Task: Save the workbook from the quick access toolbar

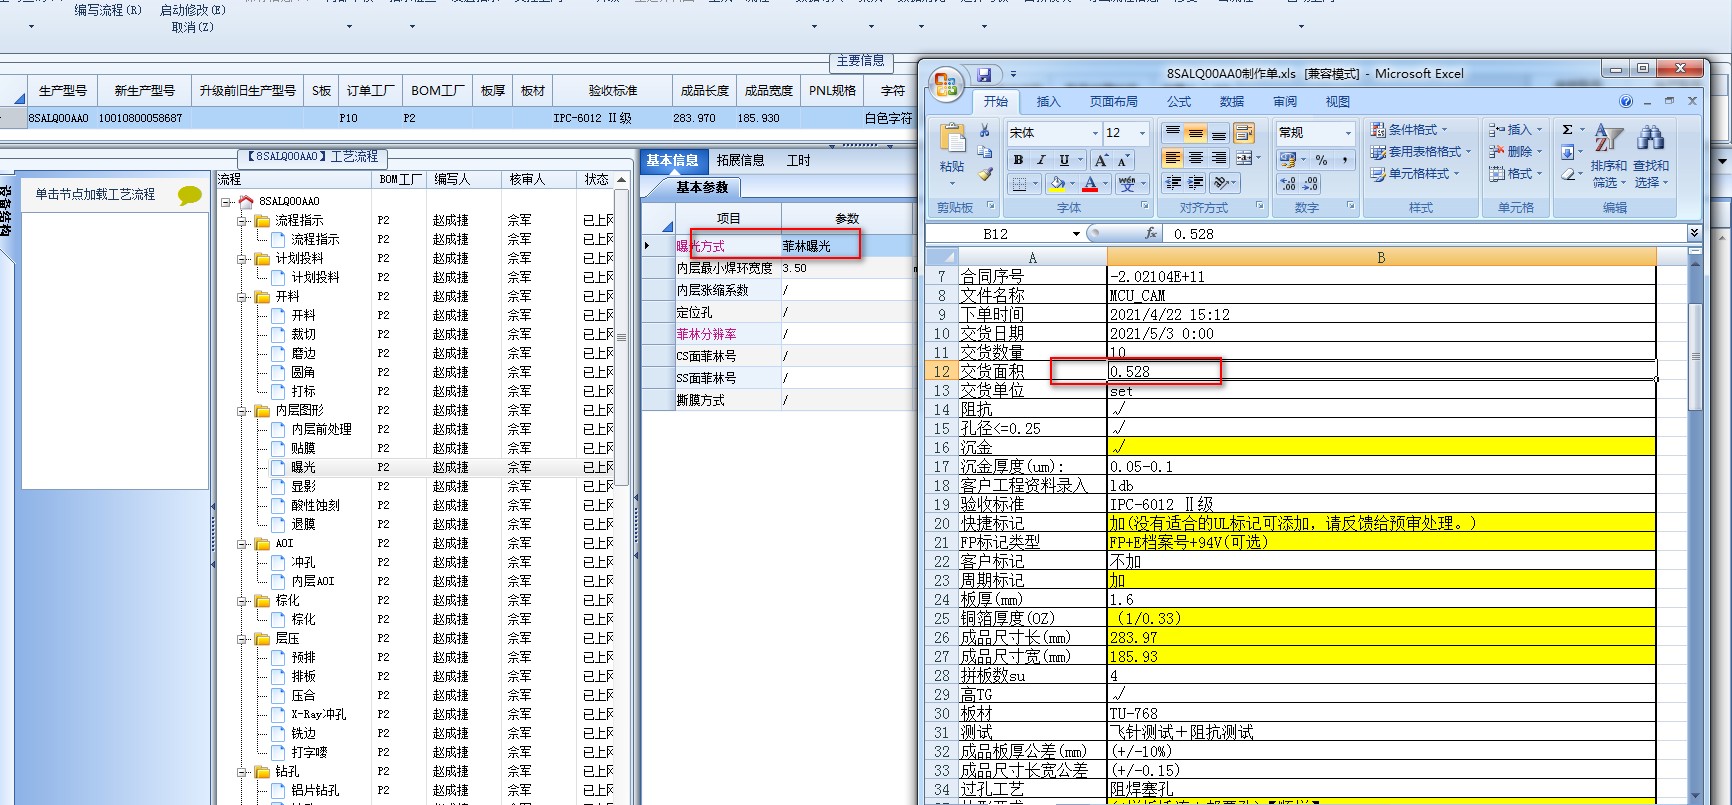Action: 984,74
